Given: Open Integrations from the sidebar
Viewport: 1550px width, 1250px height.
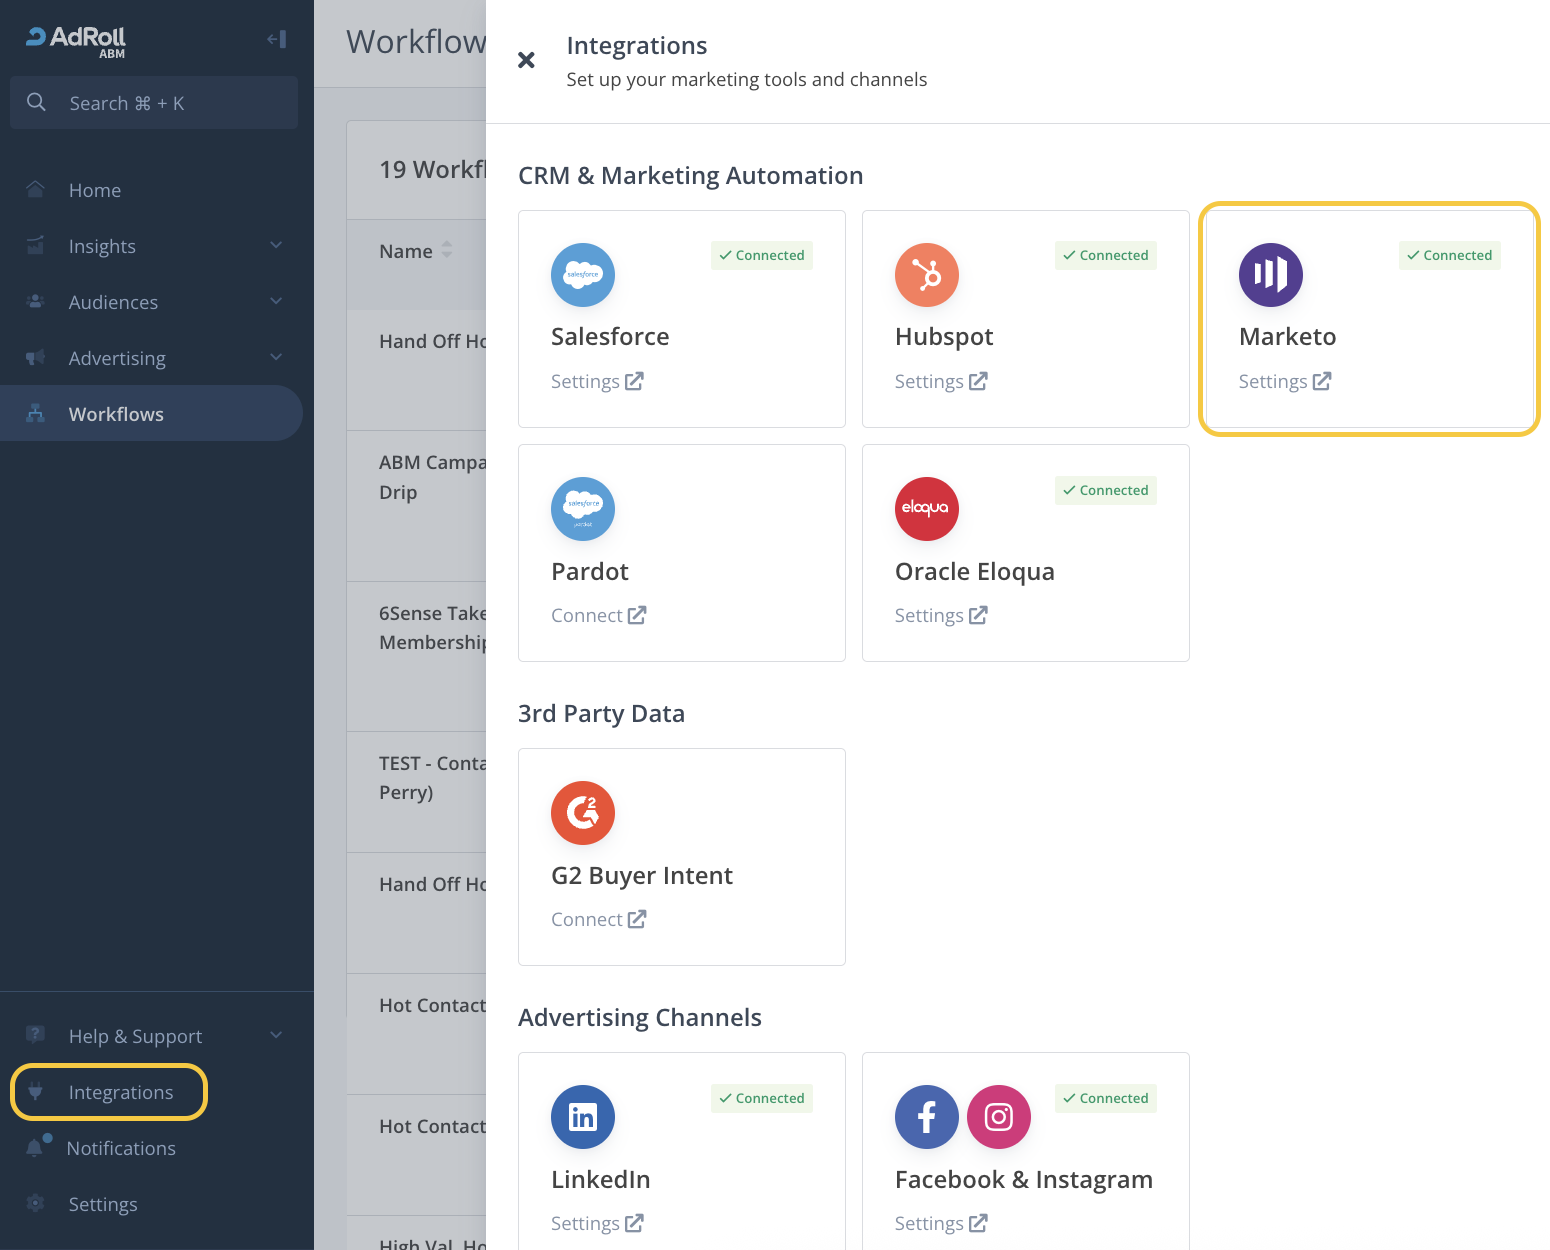Looking at the screenshot, I should (x=120, y=1092).
